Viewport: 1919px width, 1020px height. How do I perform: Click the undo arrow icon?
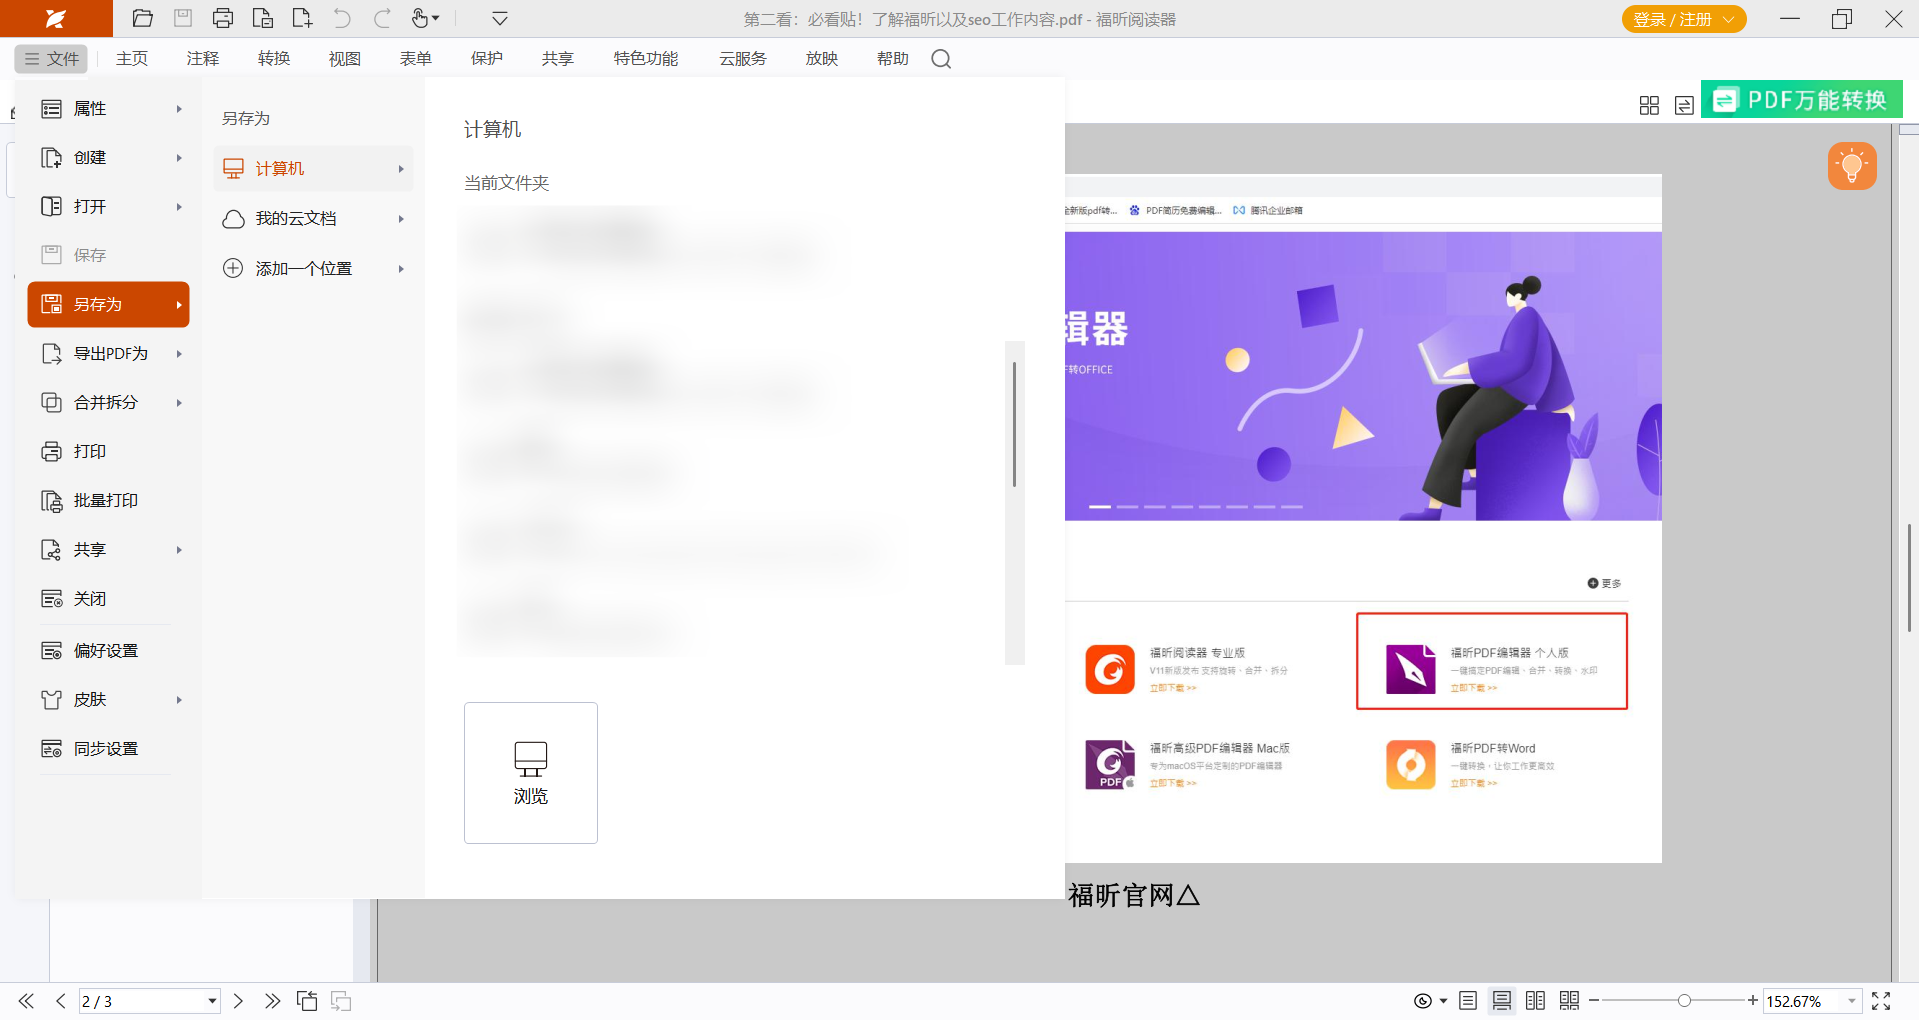[x=342, y=18]
